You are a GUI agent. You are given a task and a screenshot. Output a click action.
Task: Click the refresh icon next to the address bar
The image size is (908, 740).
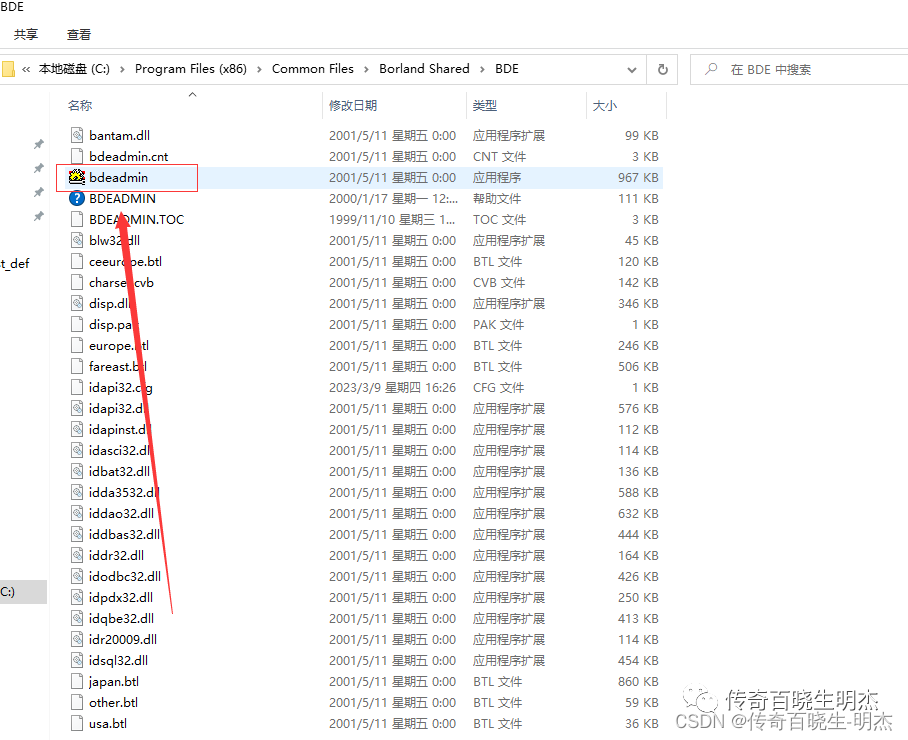tap(662, 69)
